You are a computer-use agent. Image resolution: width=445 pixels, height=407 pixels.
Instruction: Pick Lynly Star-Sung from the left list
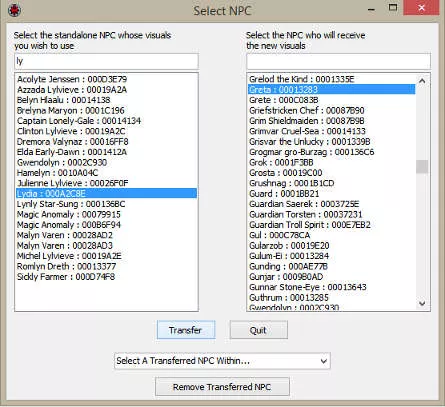(71, 204)
